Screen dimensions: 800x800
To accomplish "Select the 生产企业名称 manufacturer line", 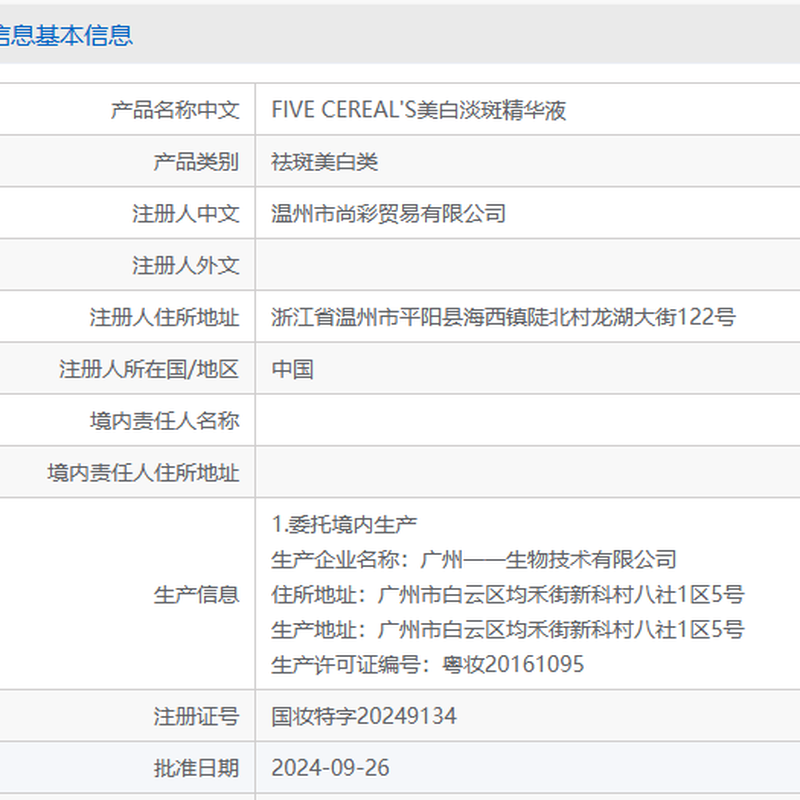I will click(474, 559).
